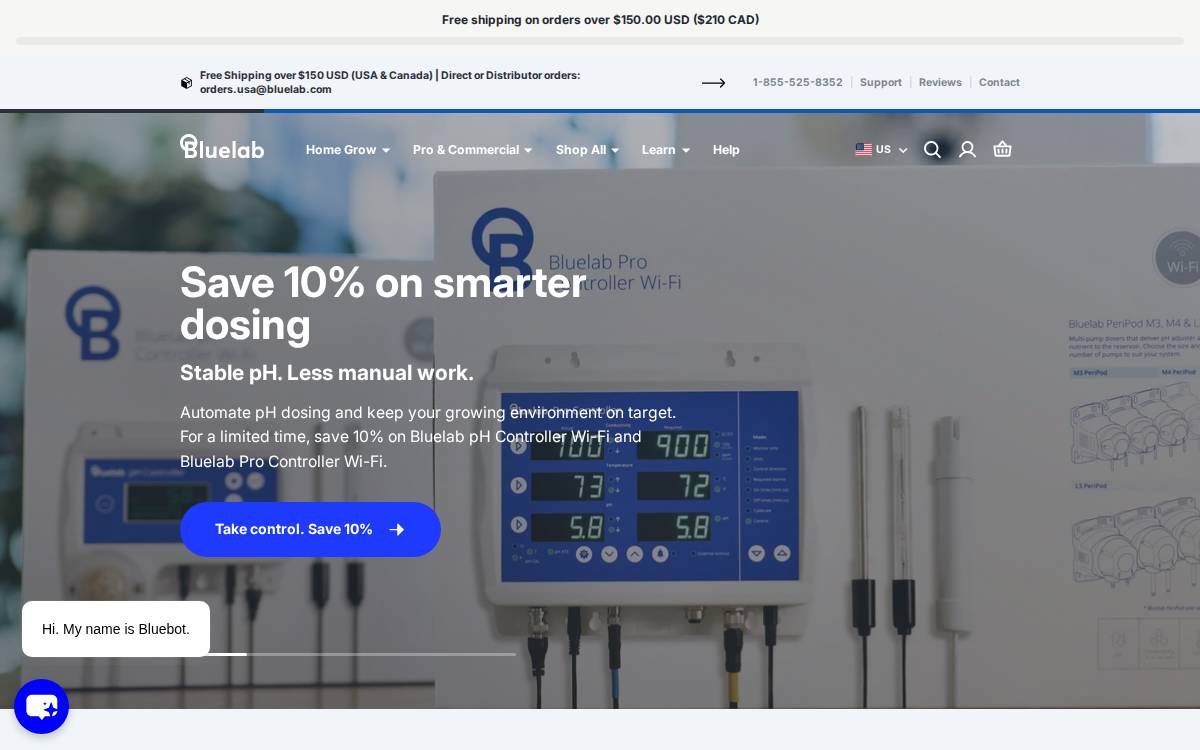This screenshot has width=1200, height=750.
Task: Open the Help menu item
Action: click(726, 150)
